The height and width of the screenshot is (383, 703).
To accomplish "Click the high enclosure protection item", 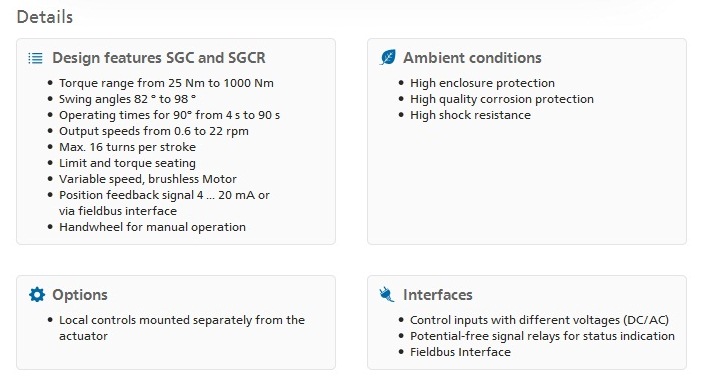I will [x=482, y=83].
